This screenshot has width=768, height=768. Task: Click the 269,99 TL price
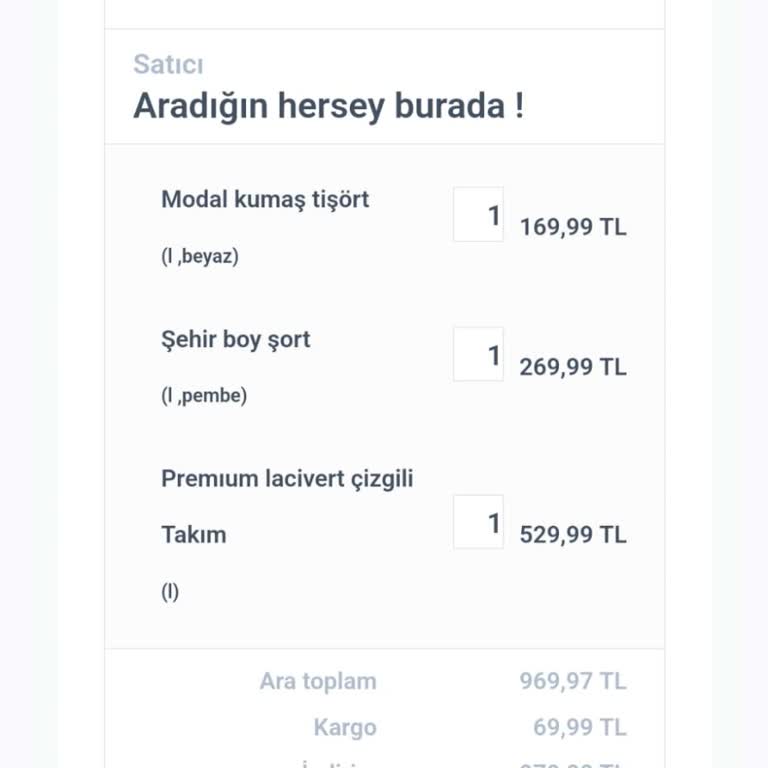pos(573,367)
